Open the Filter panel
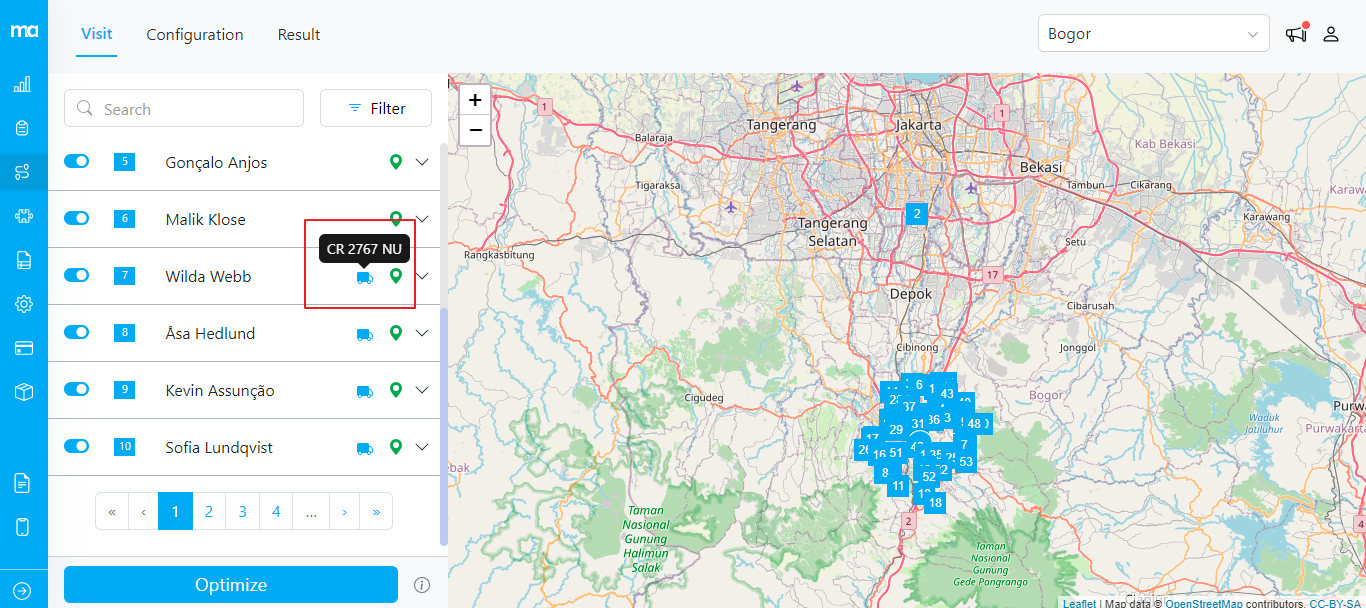The width and height of the screenshot is (1366, 608). 376,107
